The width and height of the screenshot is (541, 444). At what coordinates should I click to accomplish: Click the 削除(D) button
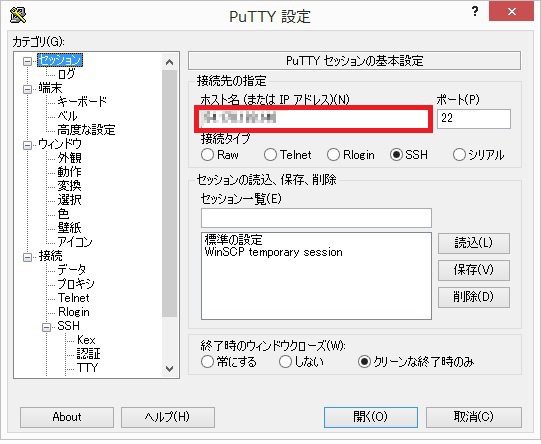[x=474, y=297]
